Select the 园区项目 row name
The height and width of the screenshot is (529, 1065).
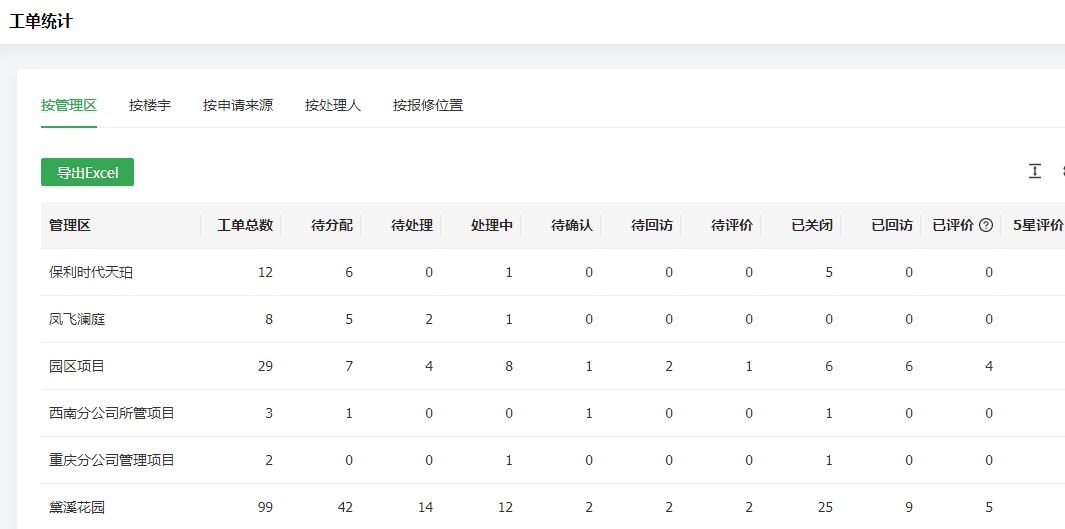77,366
